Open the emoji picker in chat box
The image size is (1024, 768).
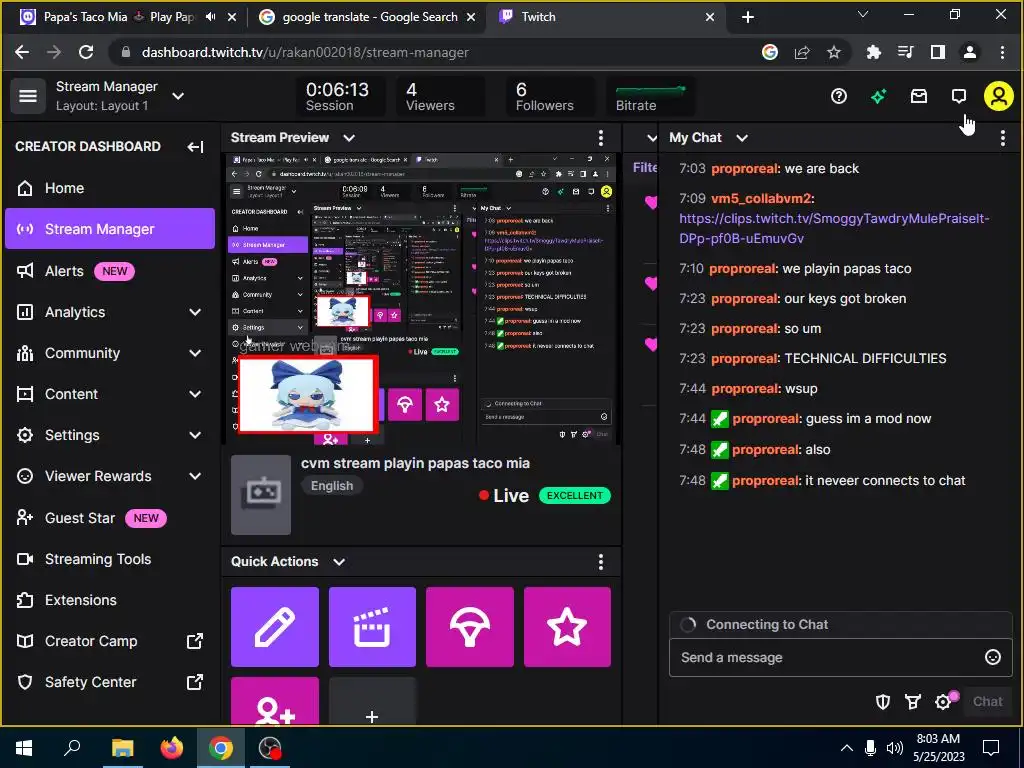(x=992, y=657)
